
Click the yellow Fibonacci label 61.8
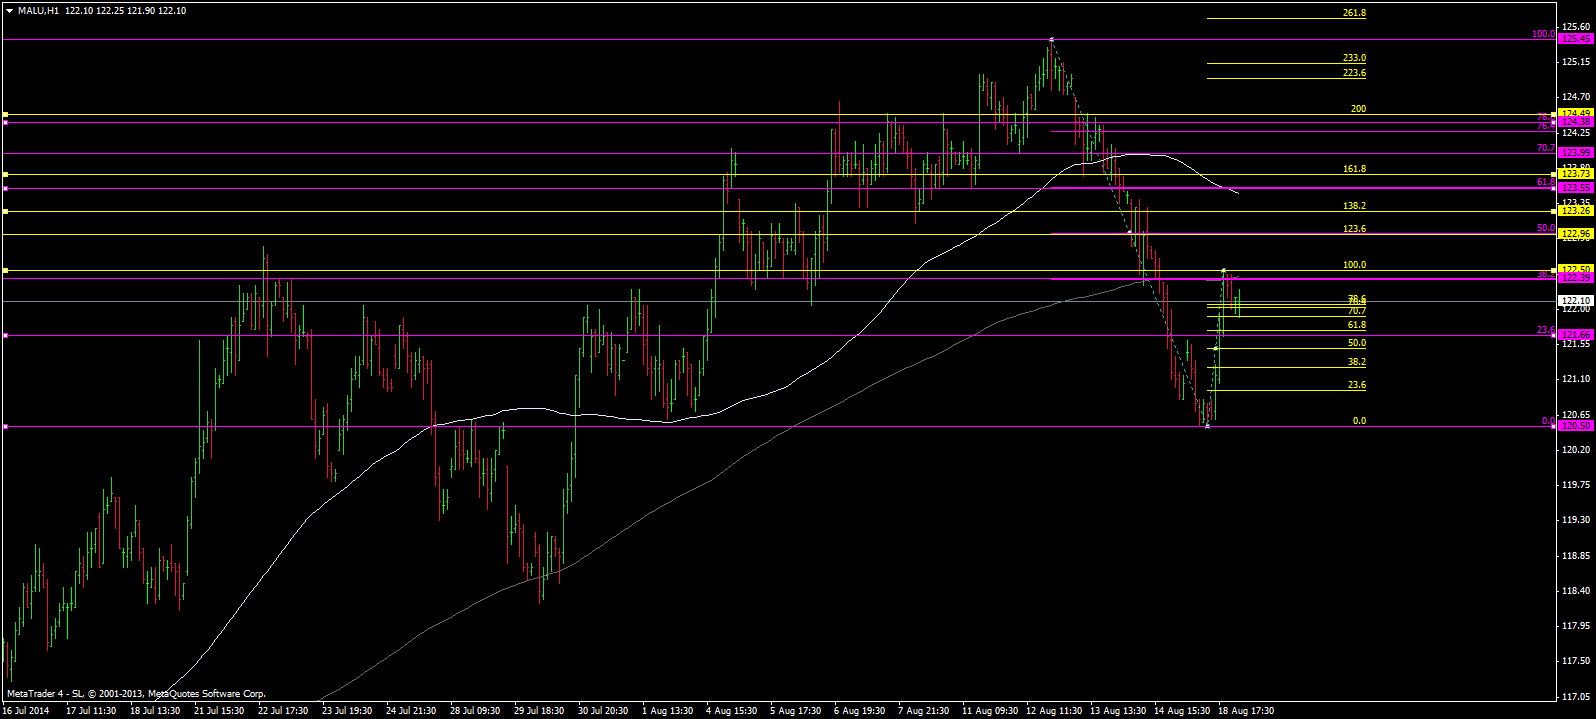(x=1357, y=325)
